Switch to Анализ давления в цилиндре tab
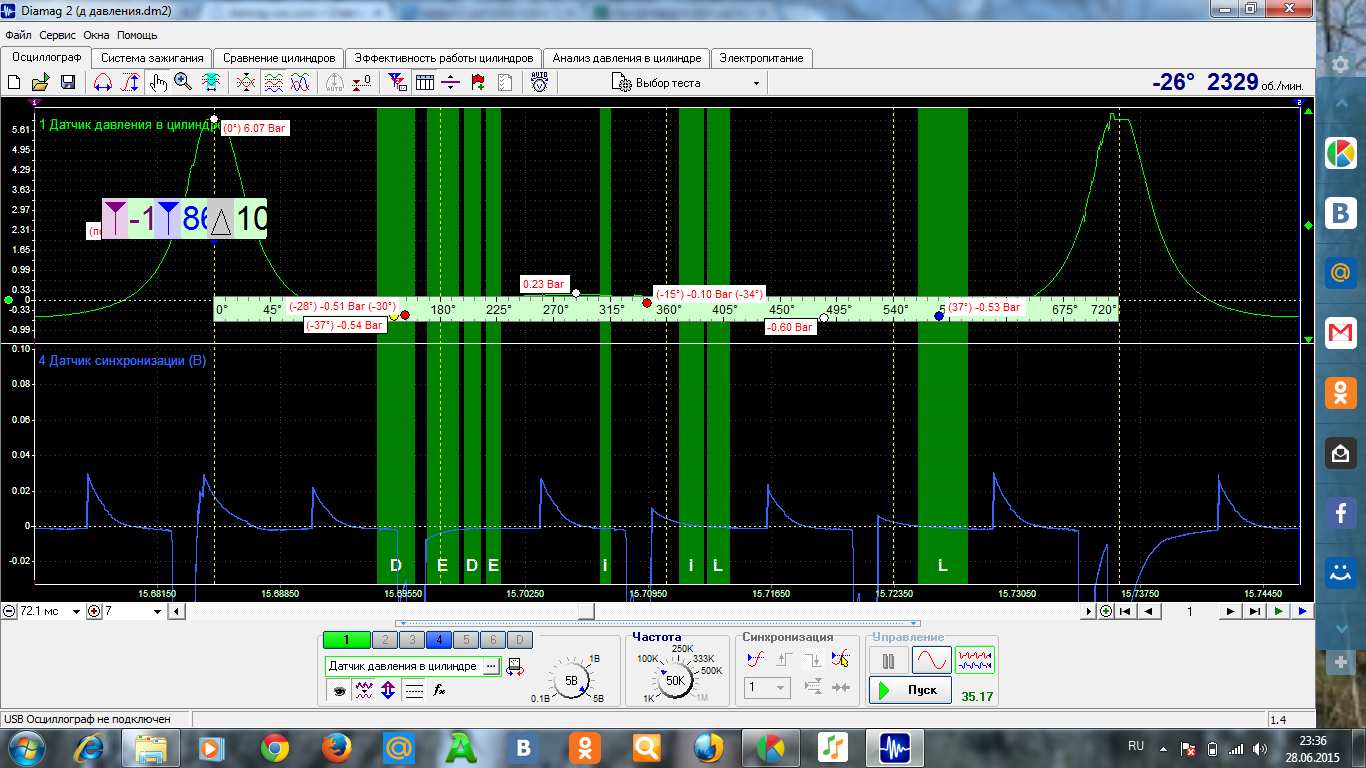Screen dimensions: 1366x768 (x=628, y=58)
